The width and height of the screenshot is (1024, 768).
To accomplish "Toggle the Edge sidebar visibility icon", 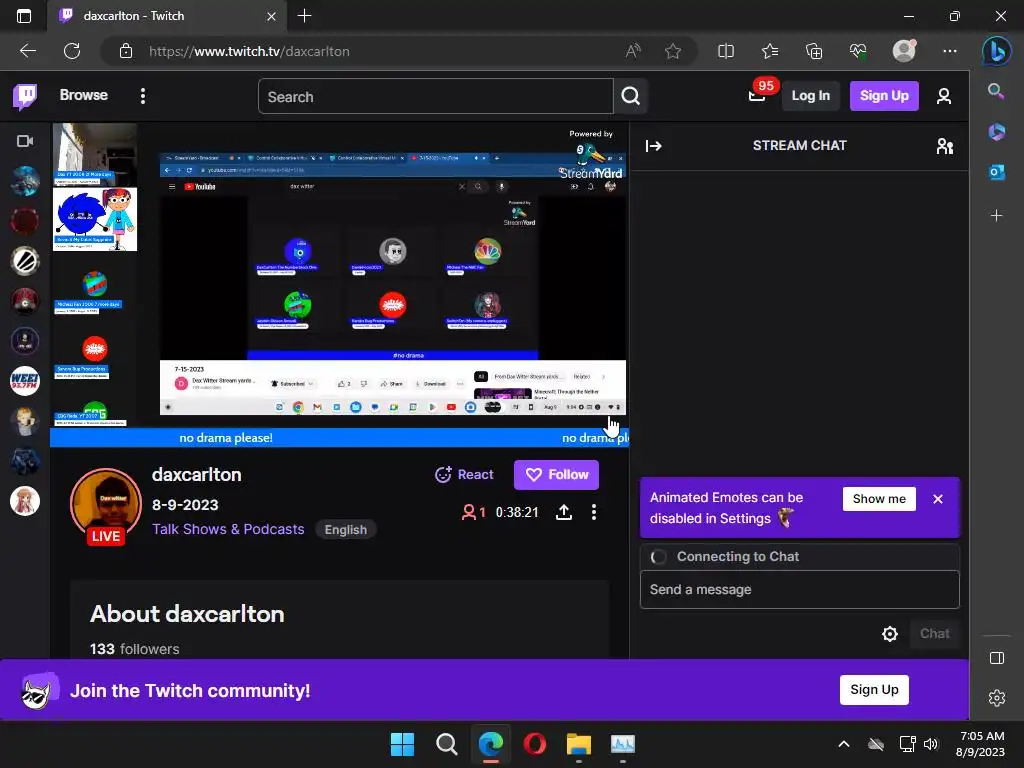I will click(x=996, y=658).
